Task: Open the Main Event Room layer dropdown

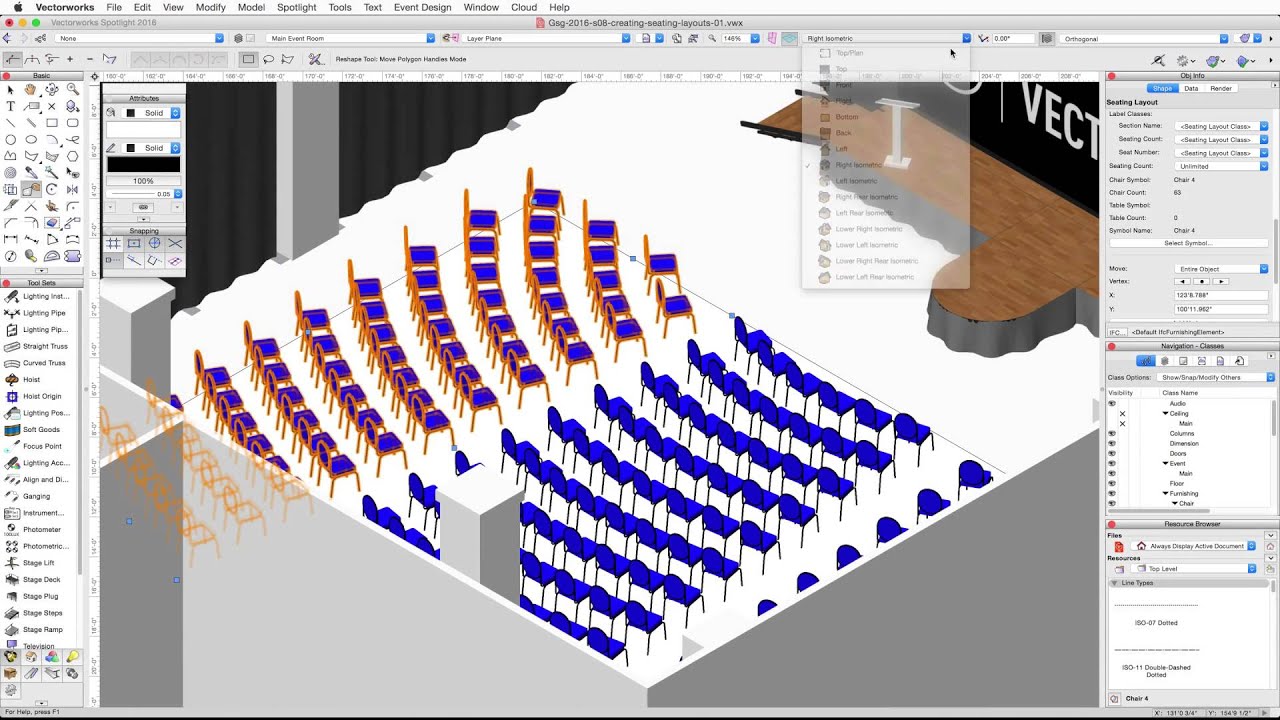Action: coord(351,38)
